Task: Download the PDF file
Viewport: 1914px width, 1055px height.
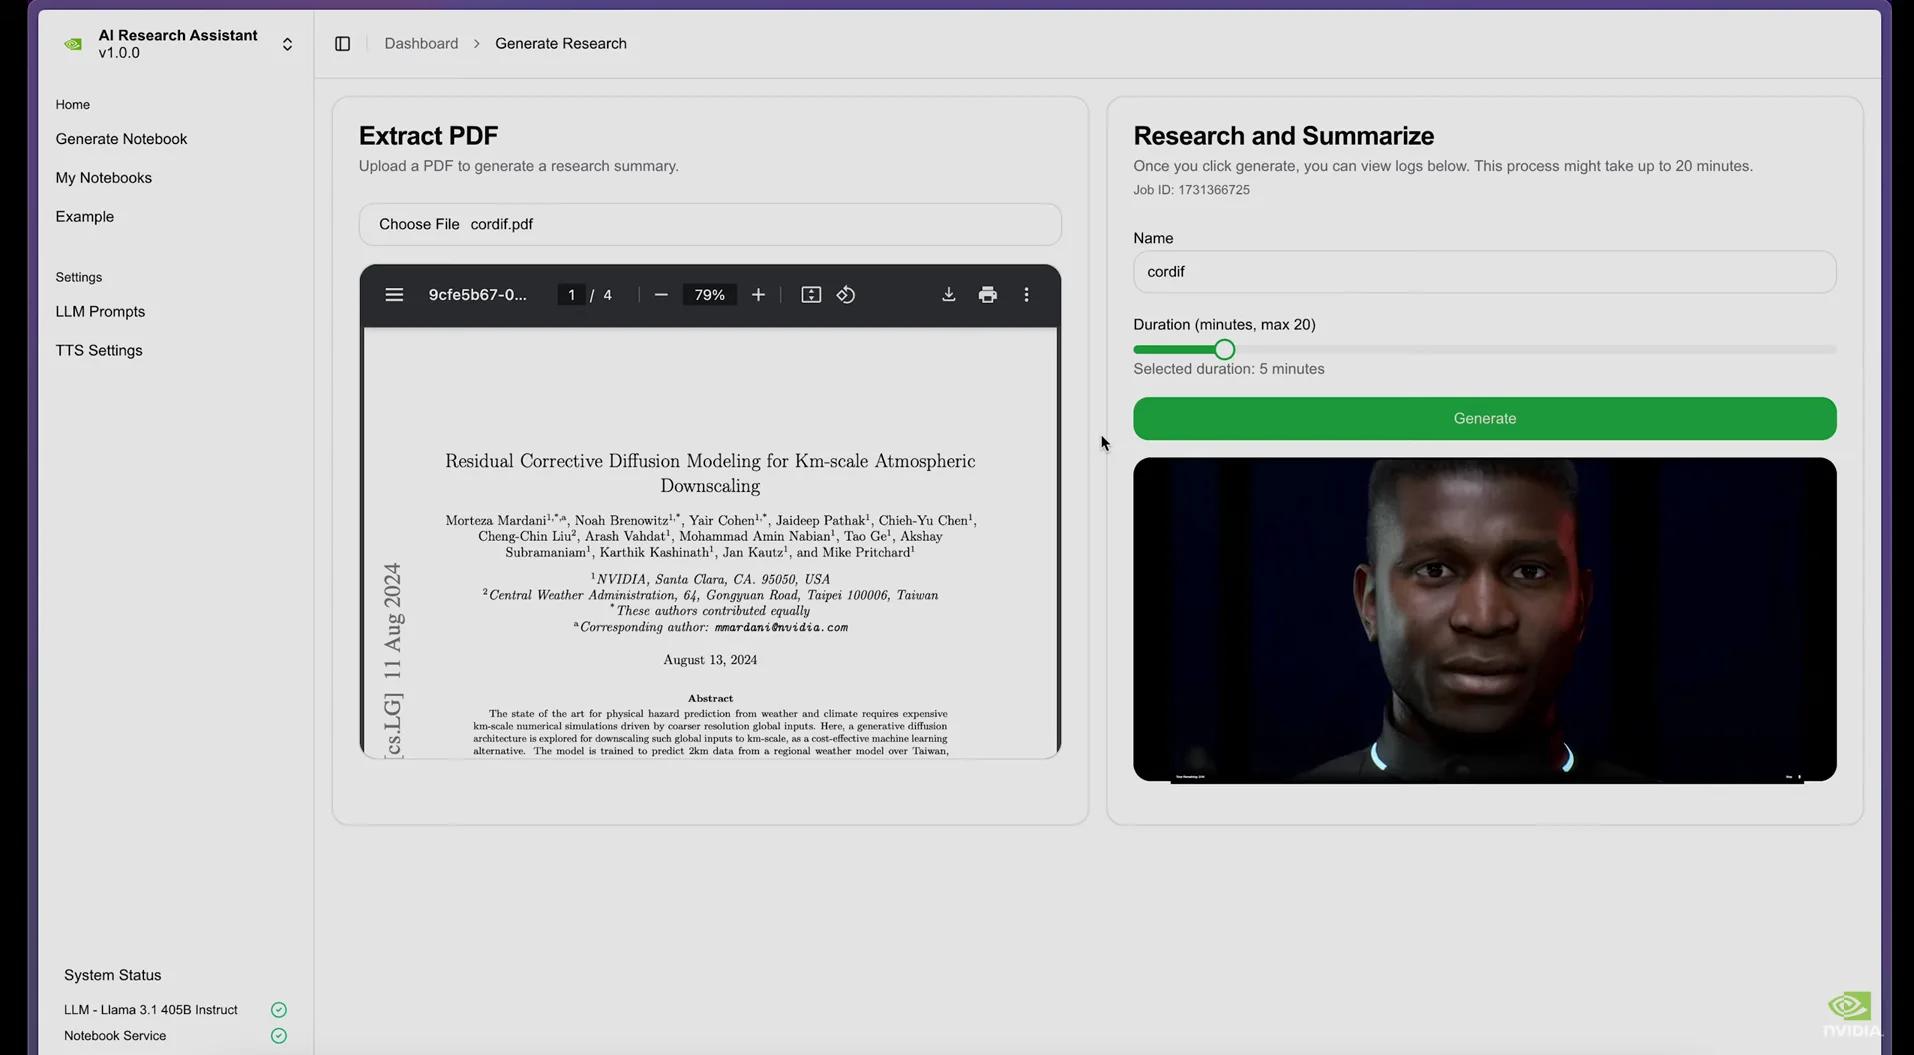Action: pyautogui.click(x=948, y=295)
